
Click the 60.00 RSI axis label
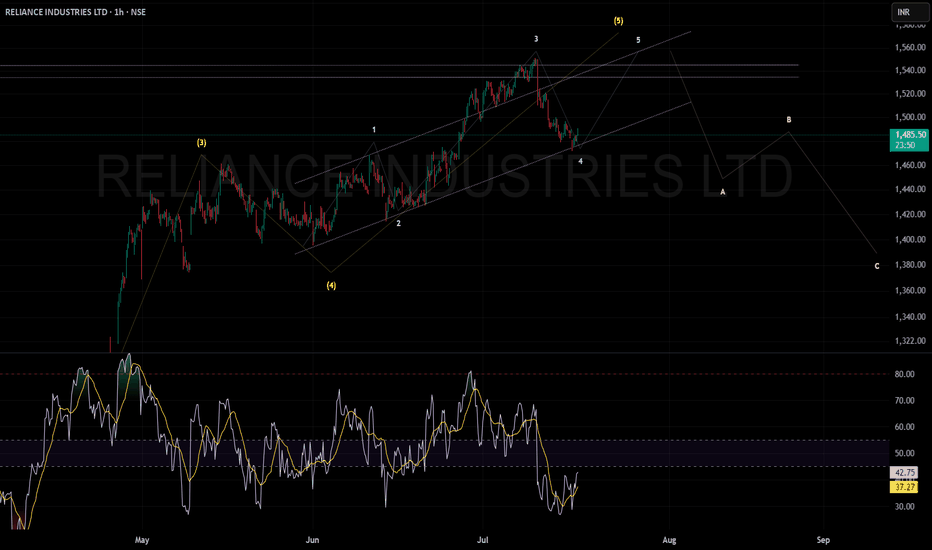coord(904,427)
